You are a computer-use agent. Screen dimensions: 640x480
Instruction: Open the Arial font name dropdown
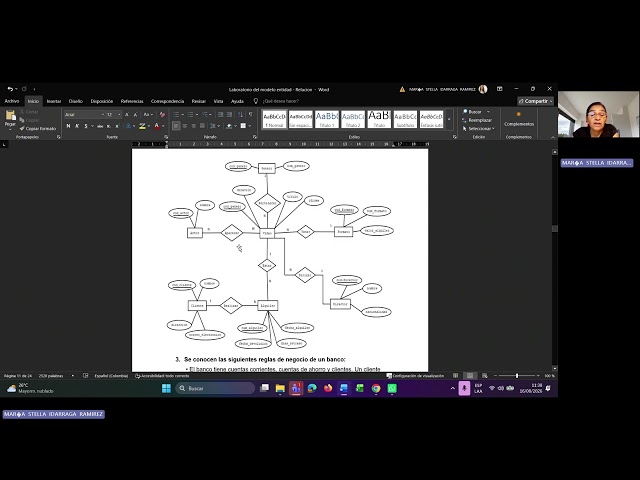point(84,115)
